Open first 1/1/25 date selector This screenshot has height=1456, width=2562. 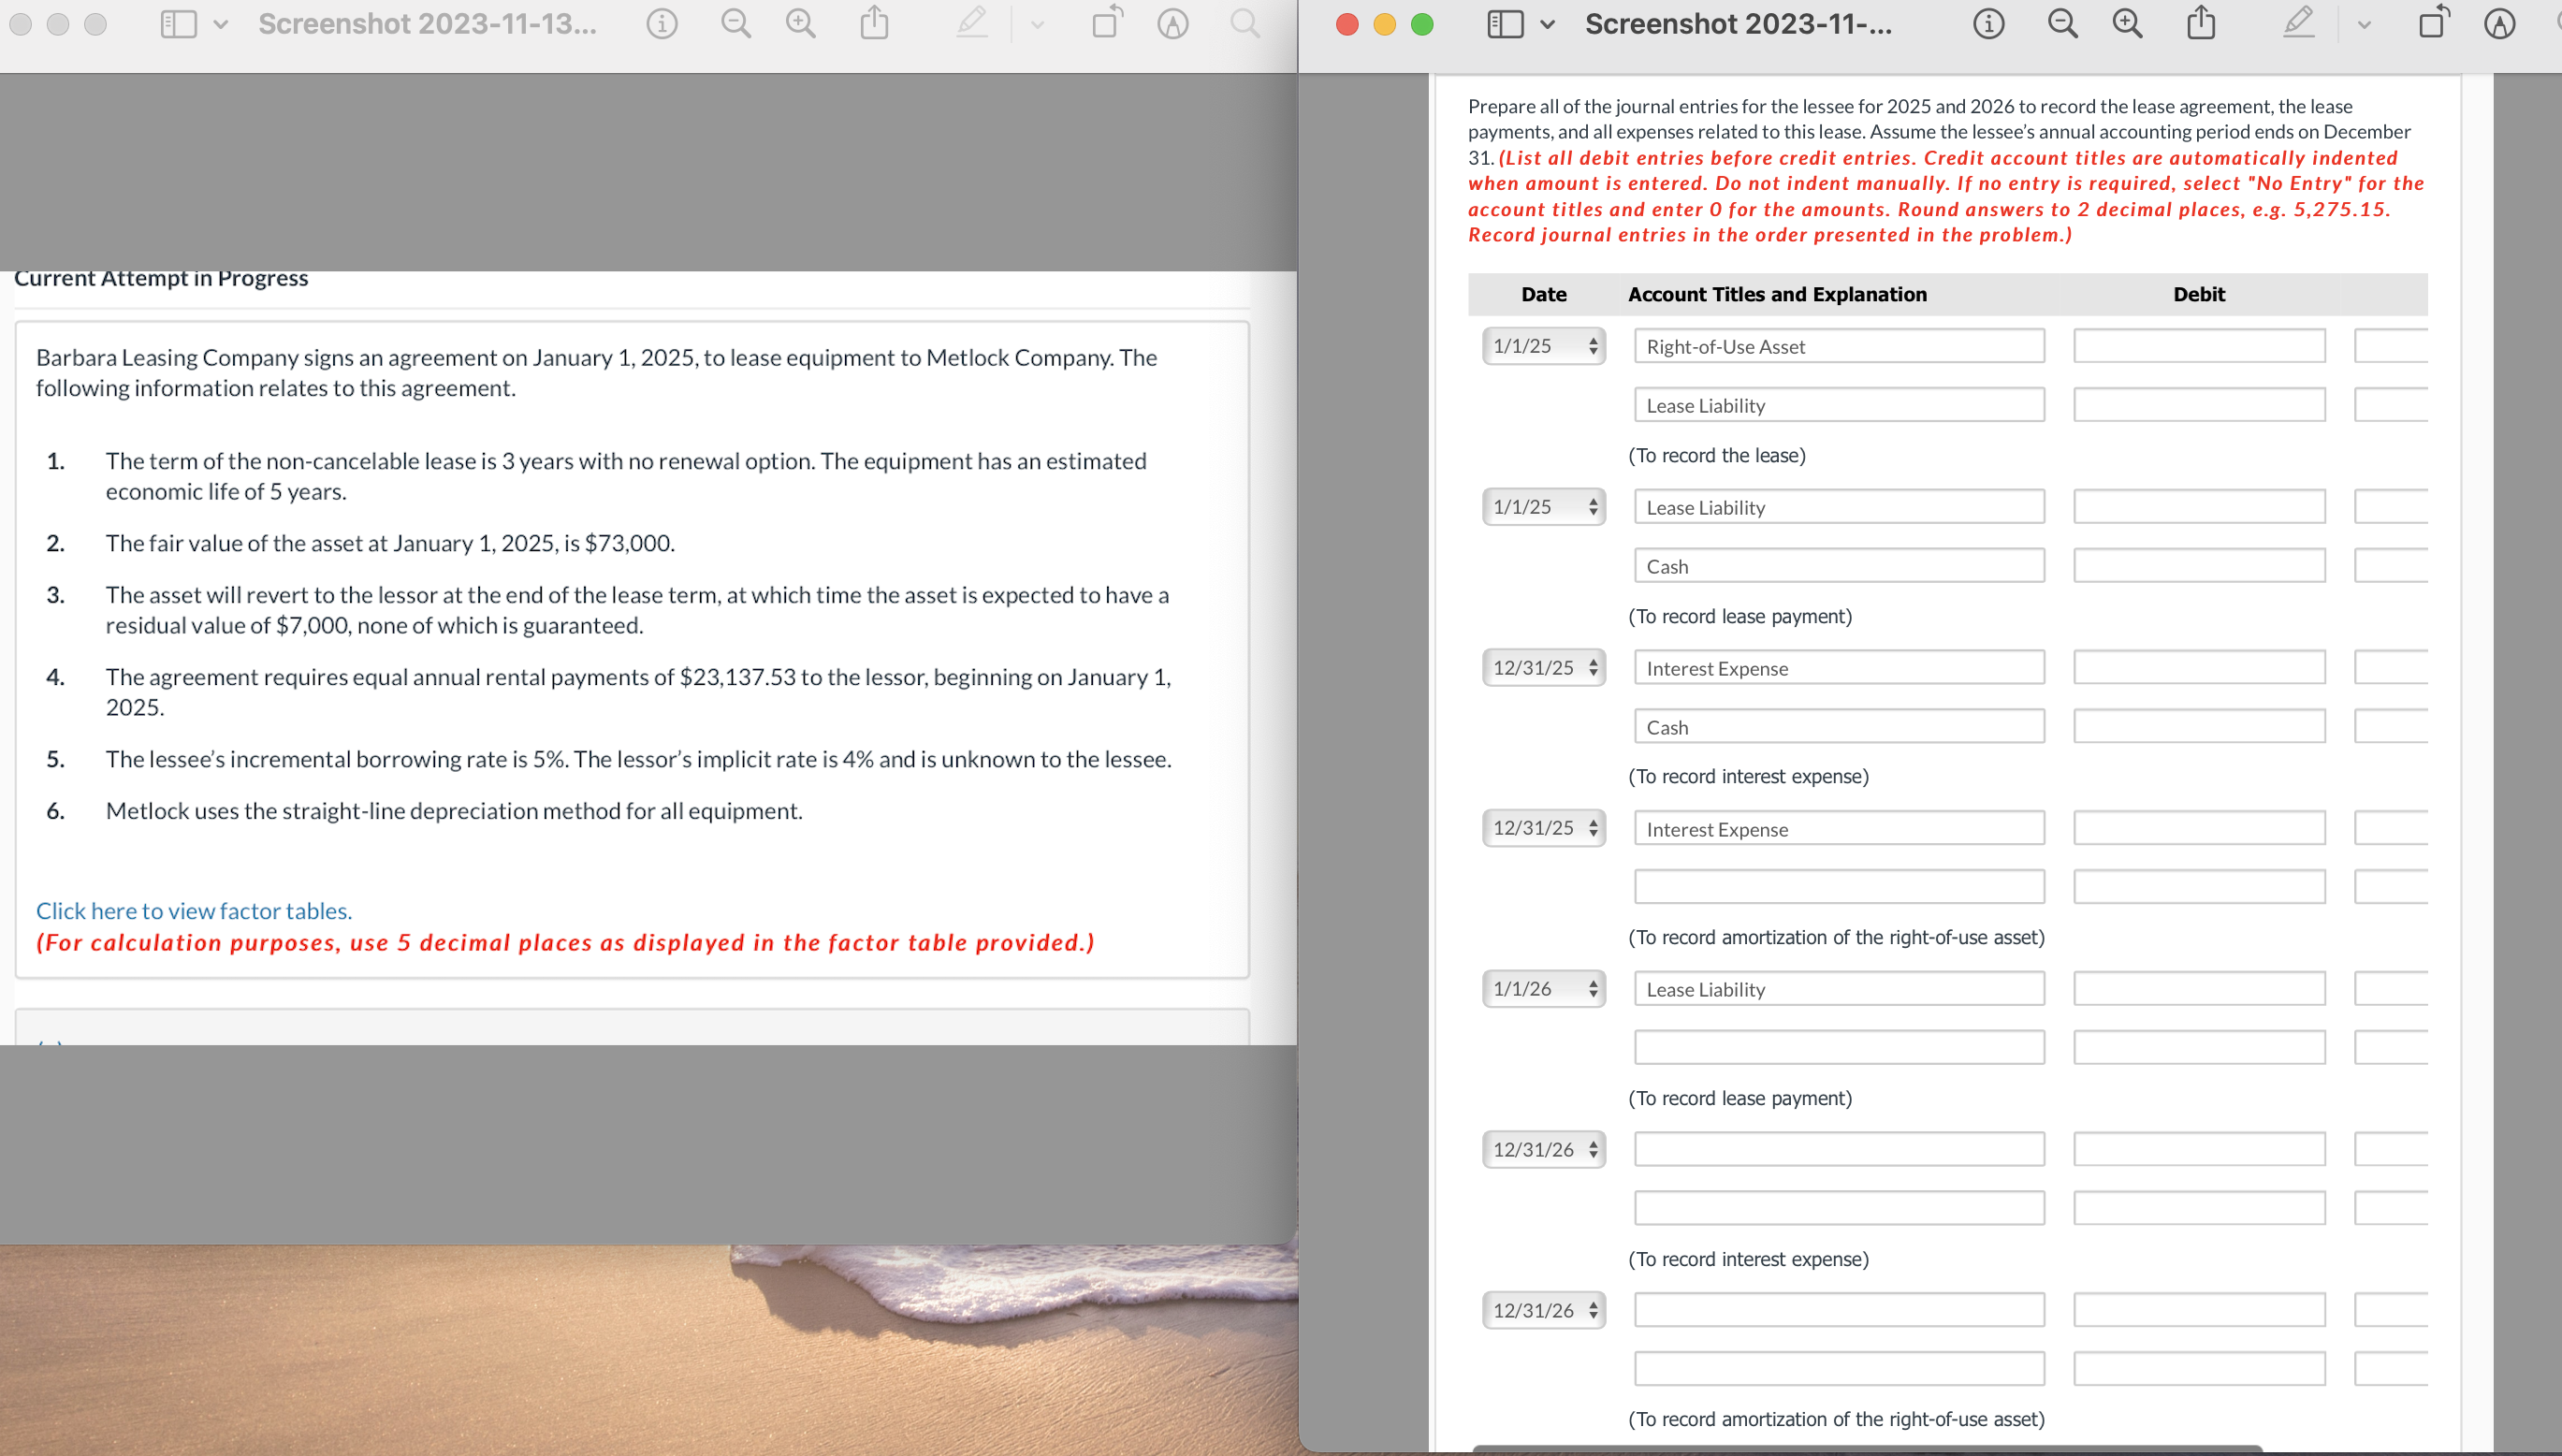[1543, 346]
